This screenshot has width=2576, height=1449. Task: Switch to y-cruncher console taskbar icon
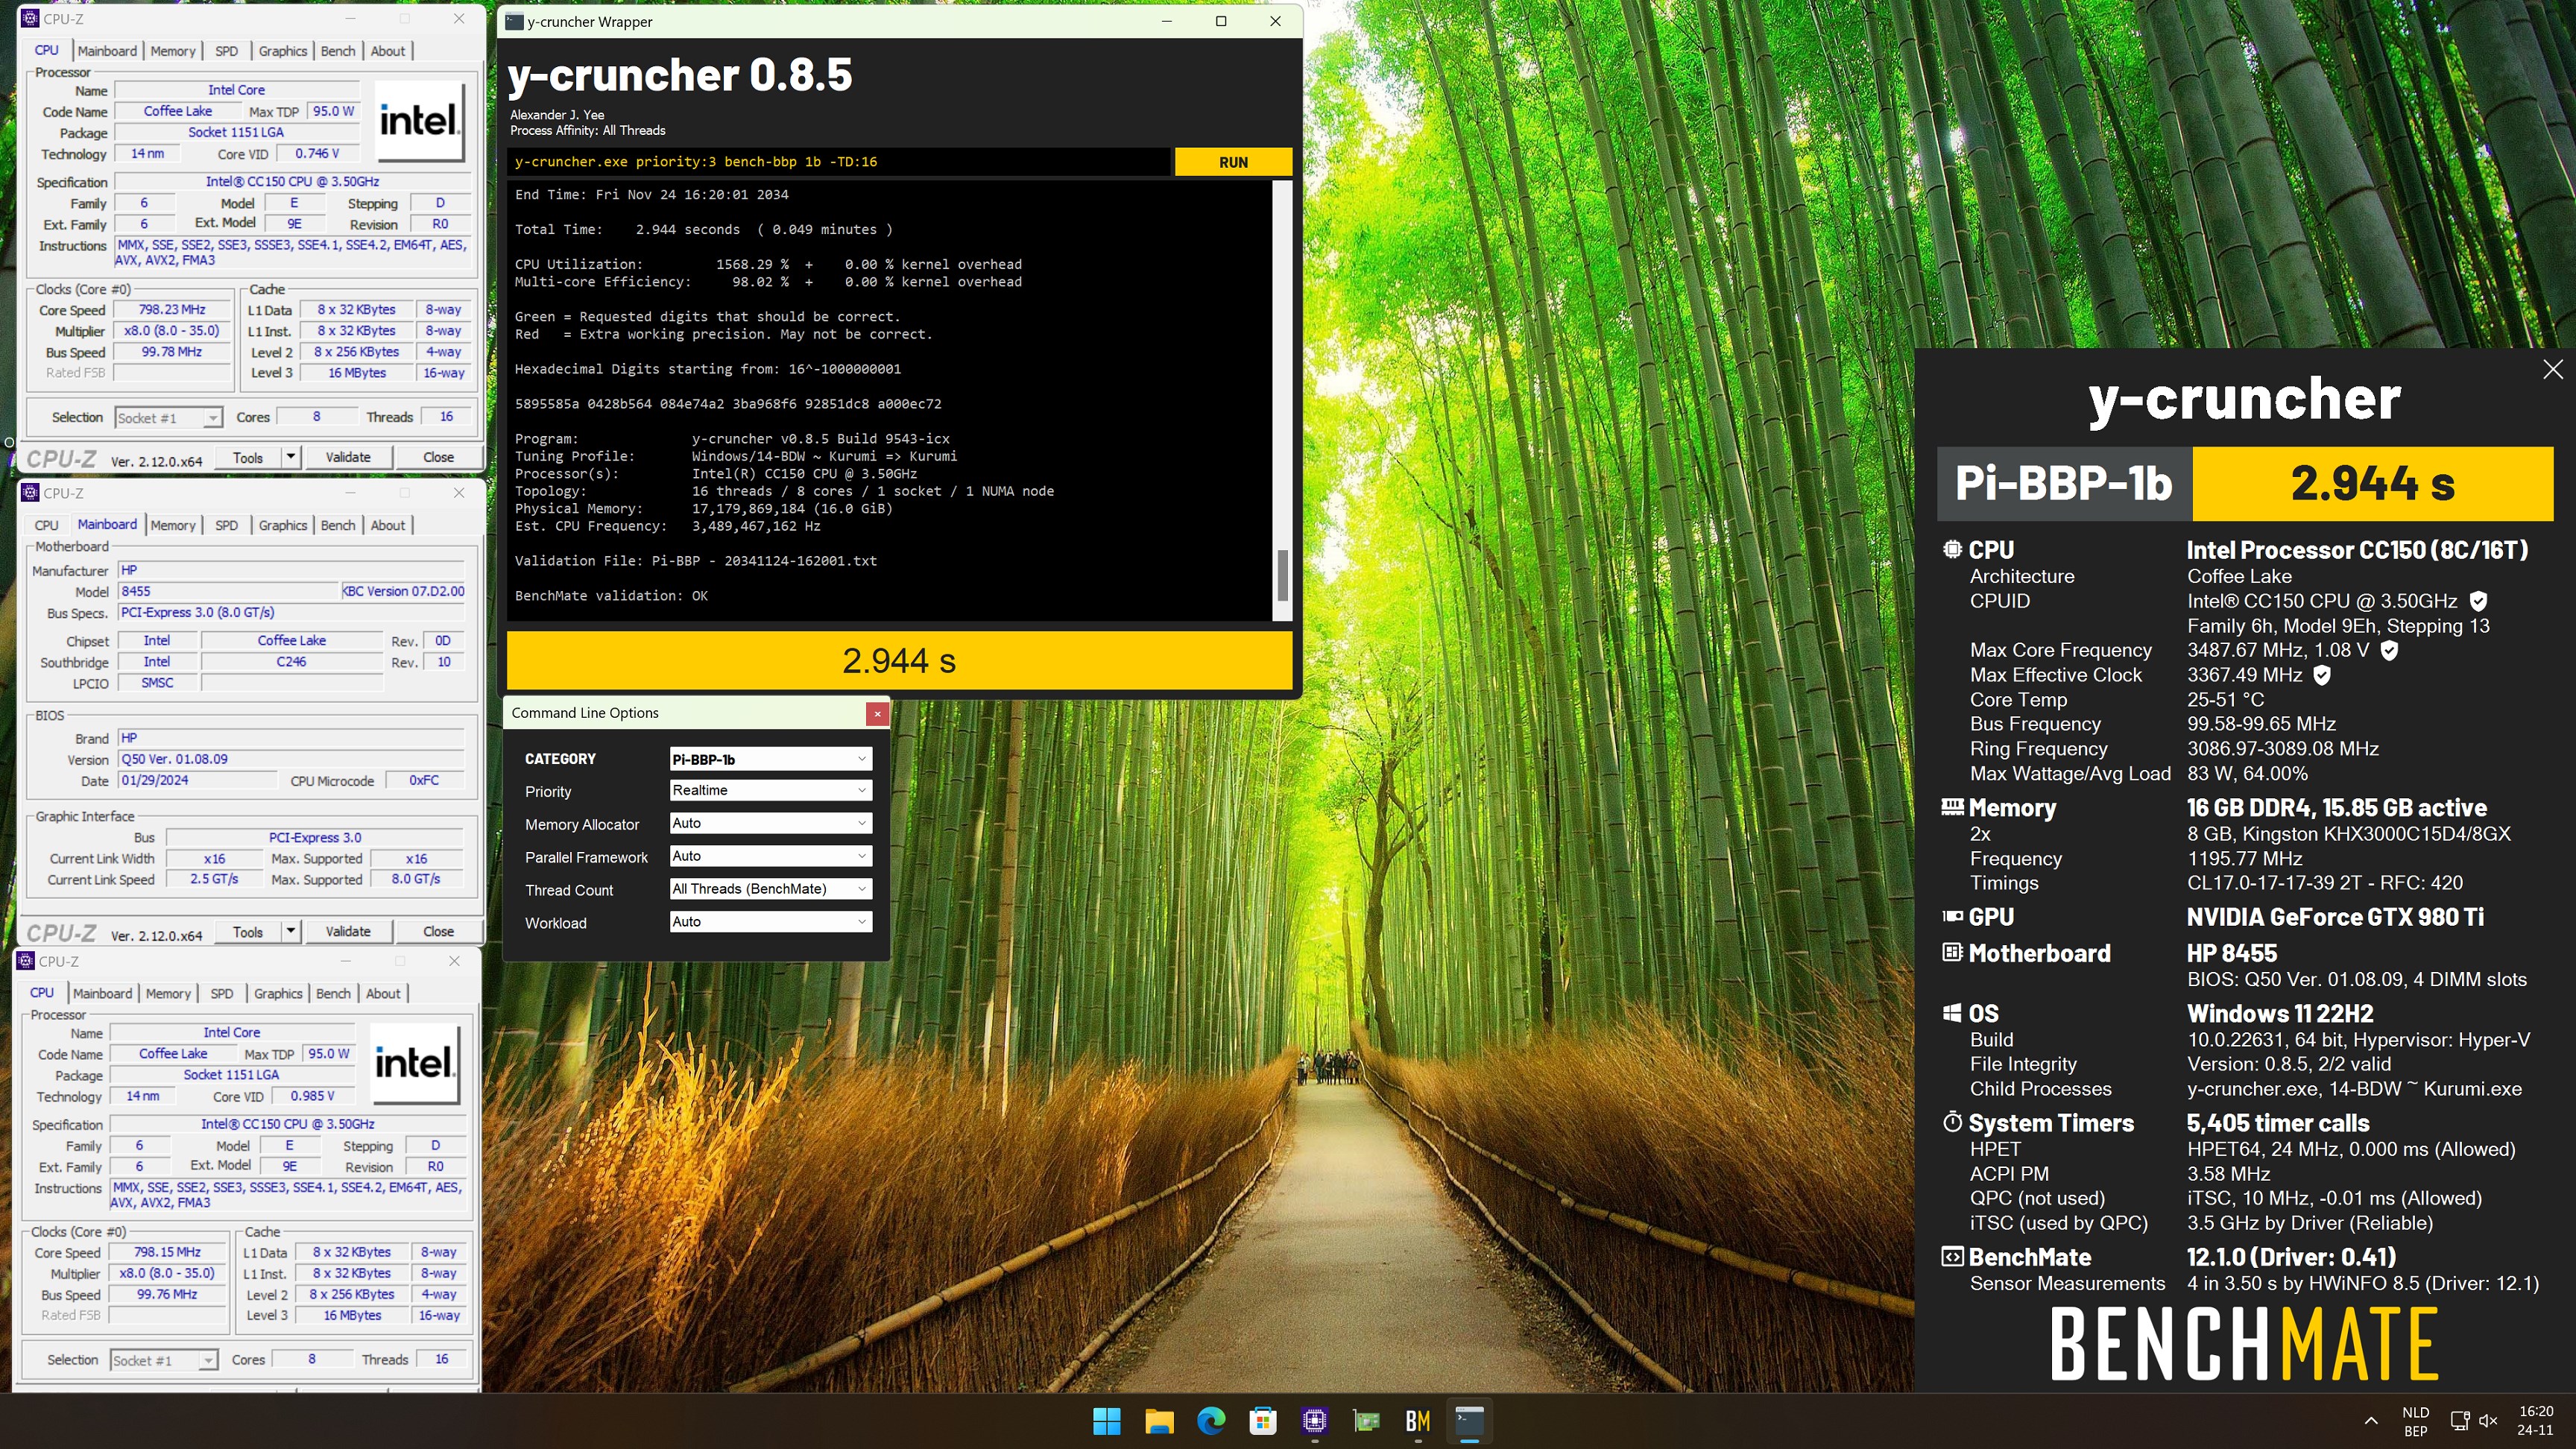tap(1470, 1420)
